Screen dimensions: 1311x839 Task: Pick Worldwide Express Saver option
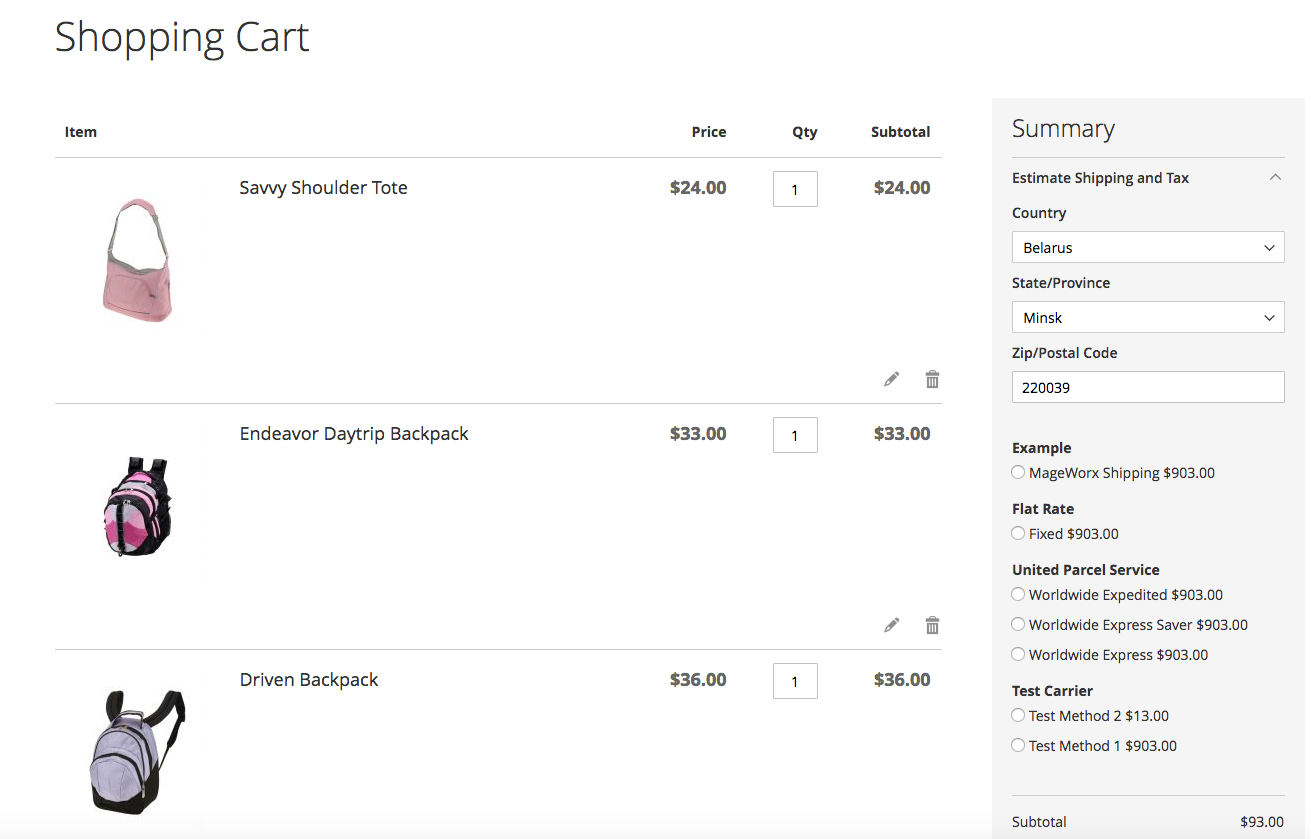point(1018,624)
